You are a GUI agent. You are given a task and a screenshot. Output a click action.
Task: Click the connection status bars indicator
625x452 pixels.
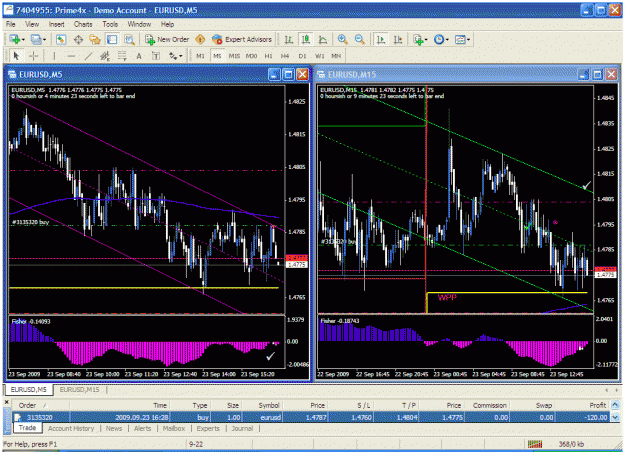click(x=535, y=444)
